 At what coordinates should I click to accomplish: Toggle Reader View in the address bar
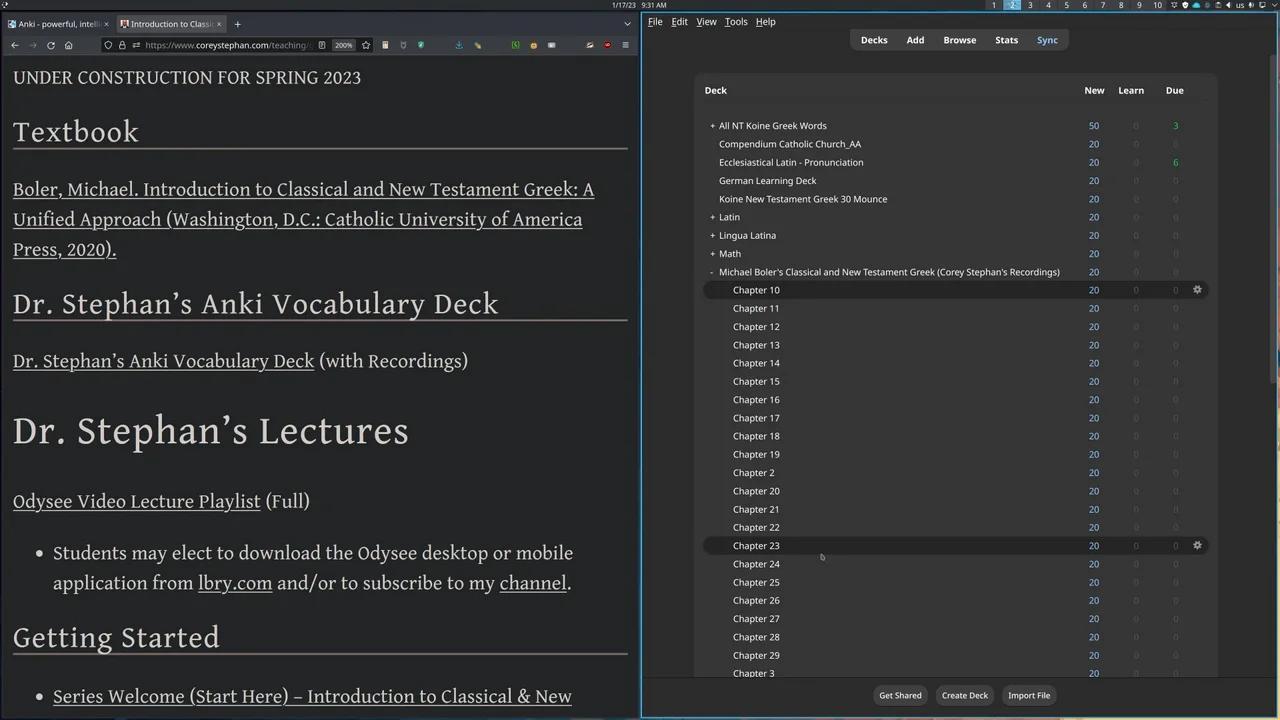(x=321, y=45)
